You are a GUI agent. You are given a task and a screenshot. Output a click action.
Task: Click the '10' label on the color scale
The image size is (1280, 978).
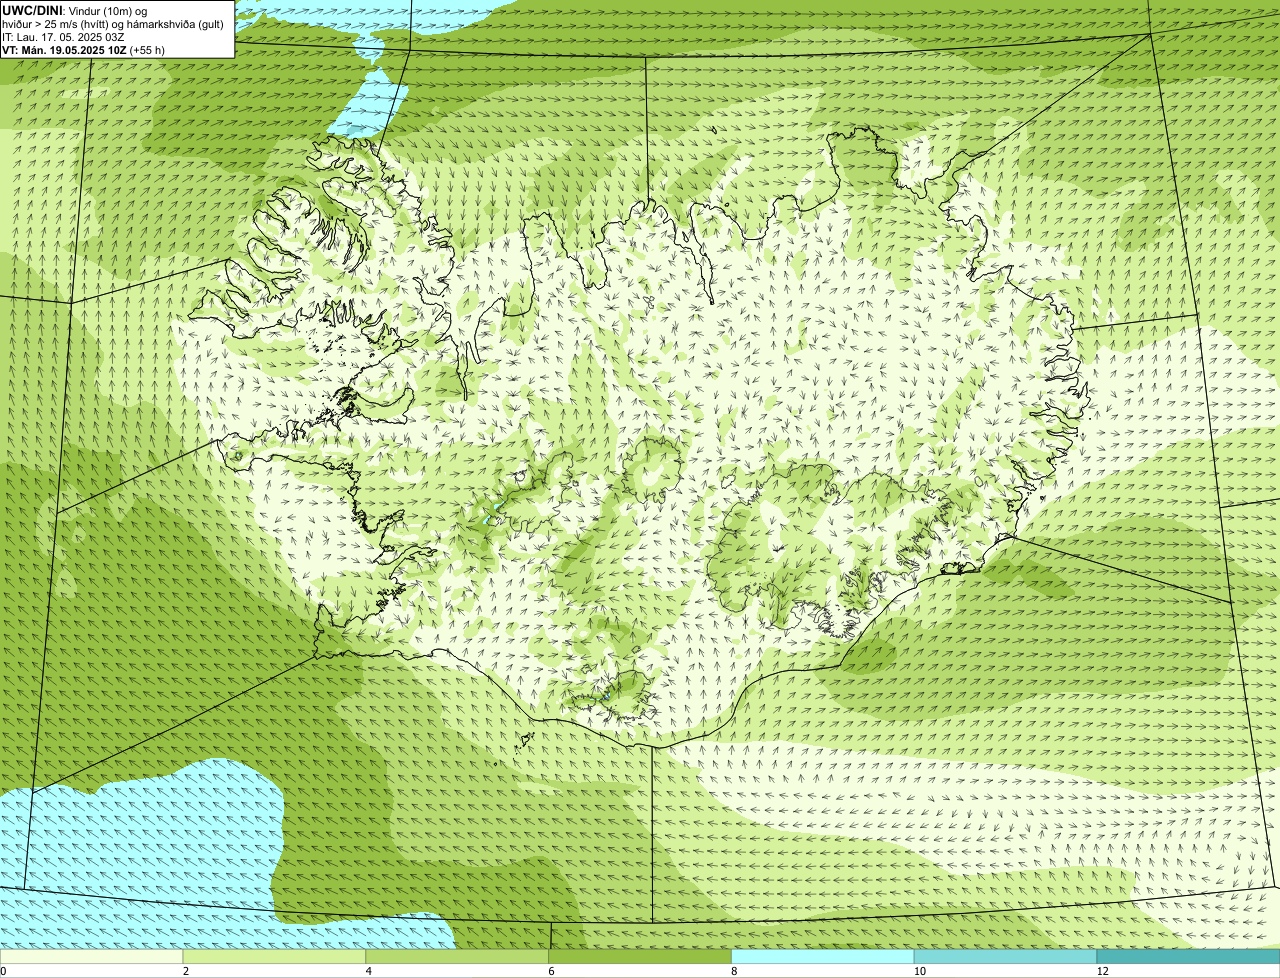[x=920, y=971]
